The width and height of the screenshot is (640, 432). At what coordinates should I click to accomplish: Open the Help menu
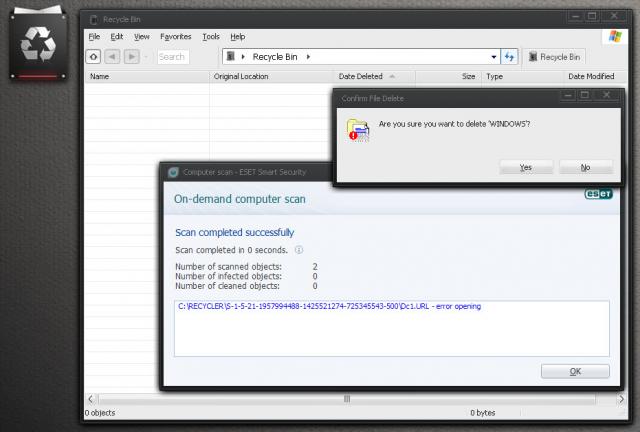tap(238, 37)
